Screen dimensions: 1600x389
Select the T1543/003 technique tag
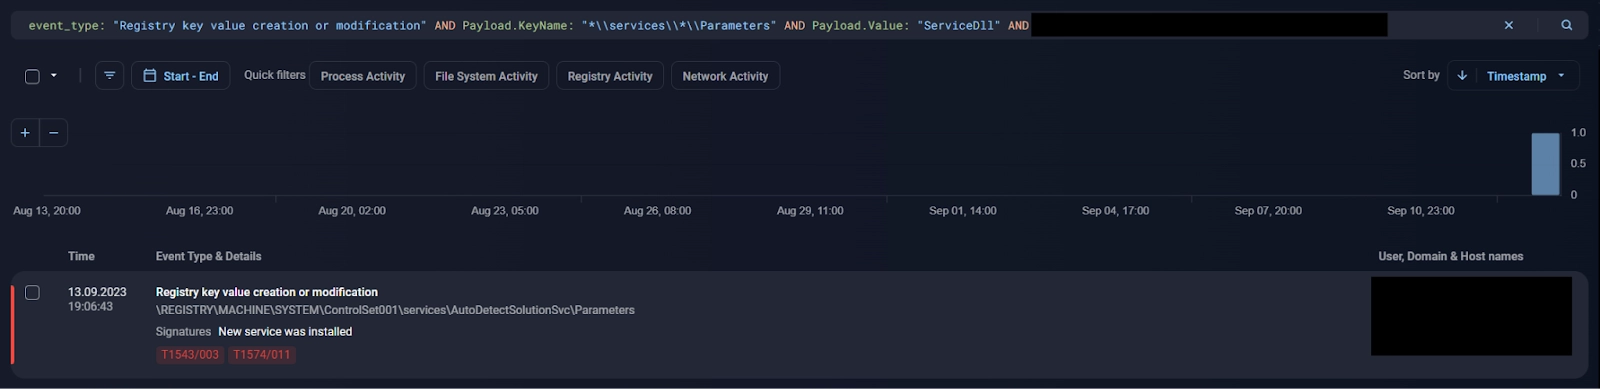coord(190,355)
